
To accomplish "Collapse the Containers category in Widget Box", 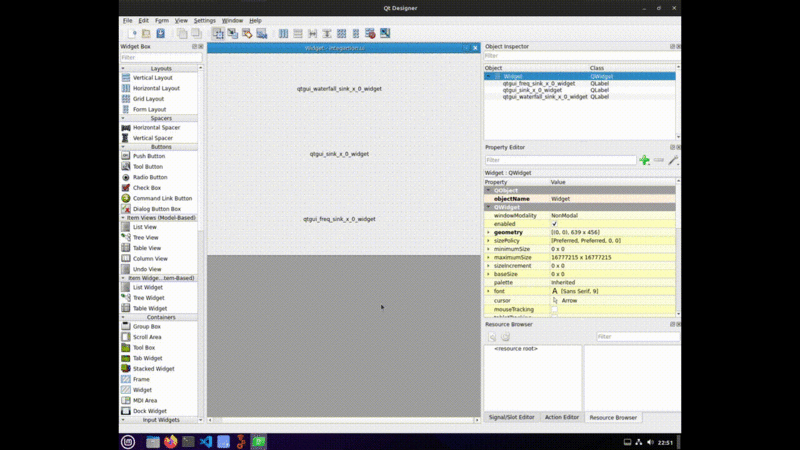I will 123,317.
